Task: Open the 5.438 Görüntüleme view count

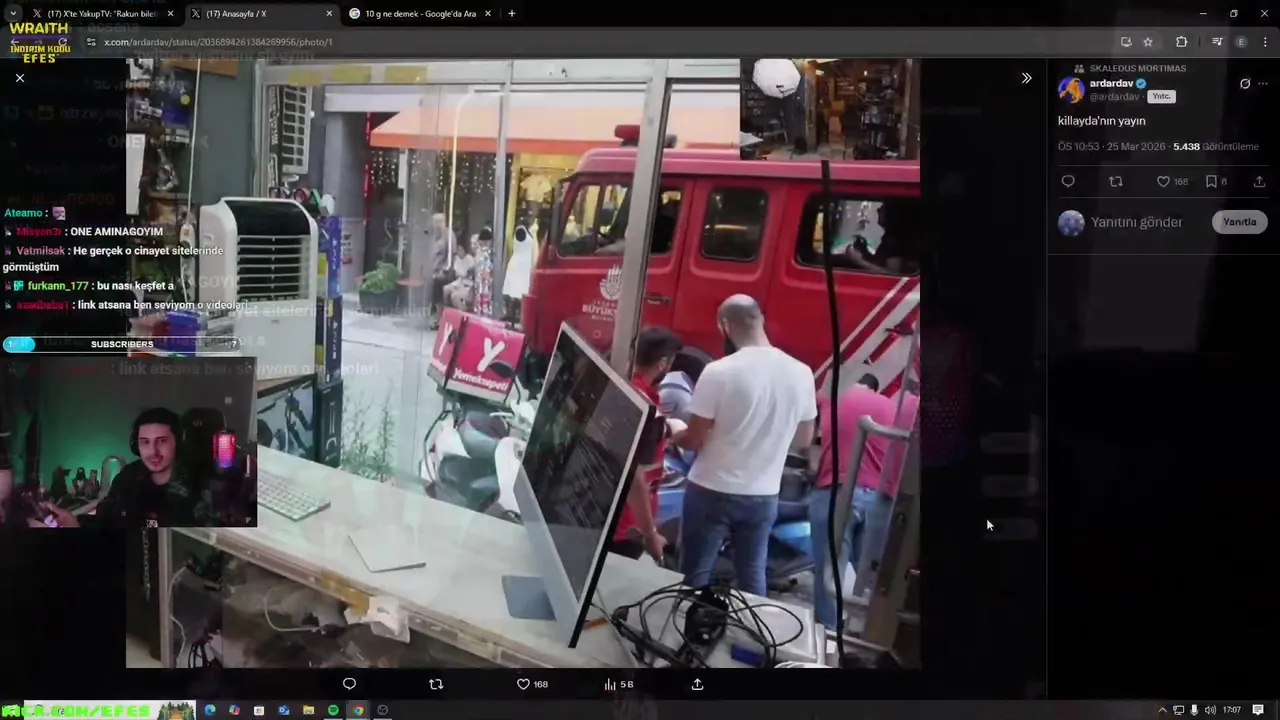Action: 1216,147
